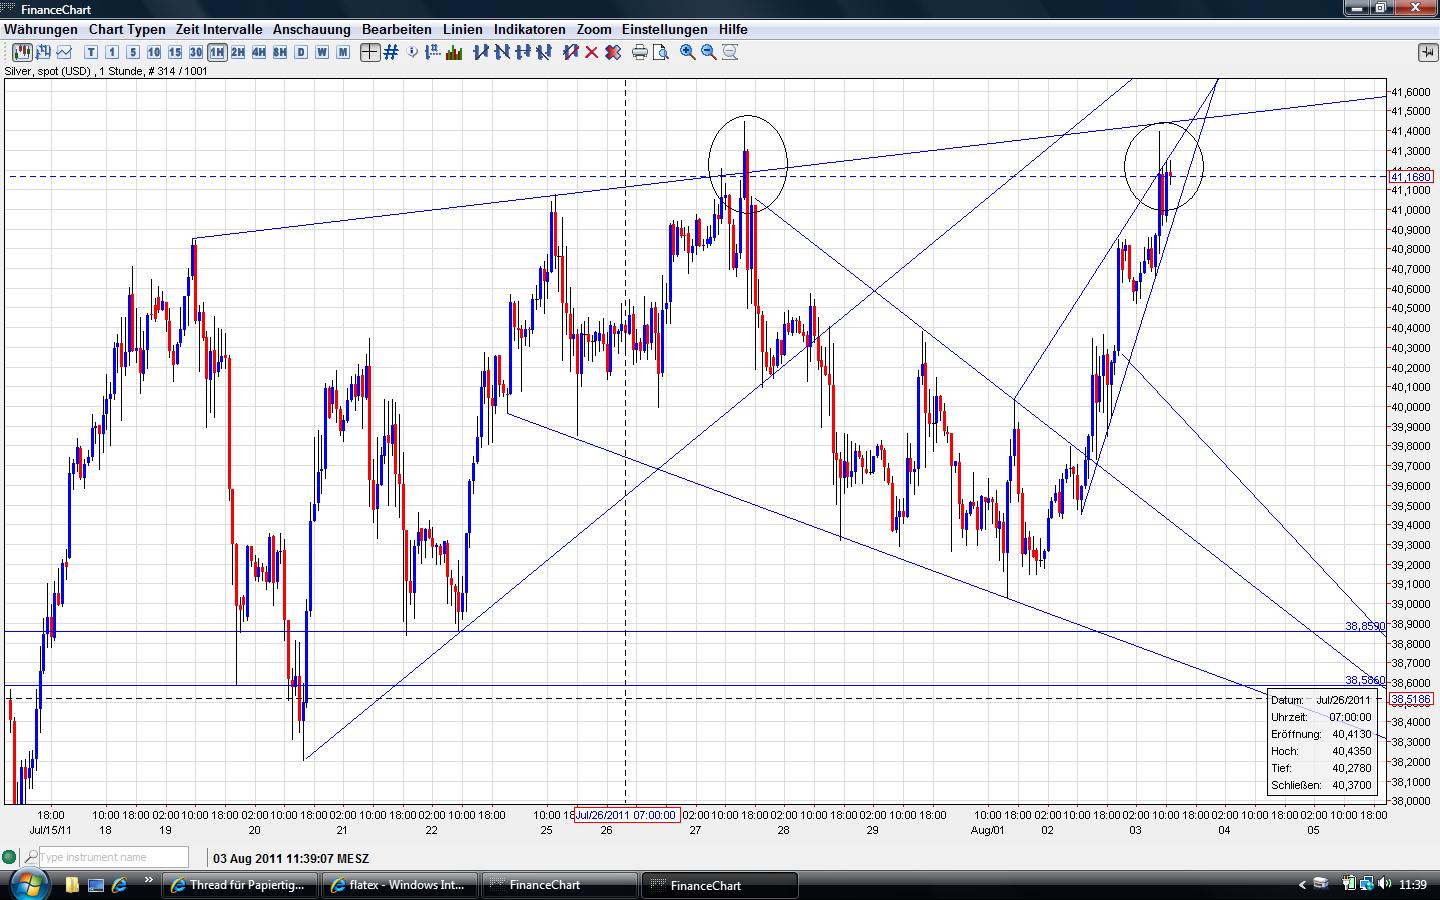The width and height of the screenshot is (1440, 900).
Task: Select the 30 minute interval
Action: 196,52
